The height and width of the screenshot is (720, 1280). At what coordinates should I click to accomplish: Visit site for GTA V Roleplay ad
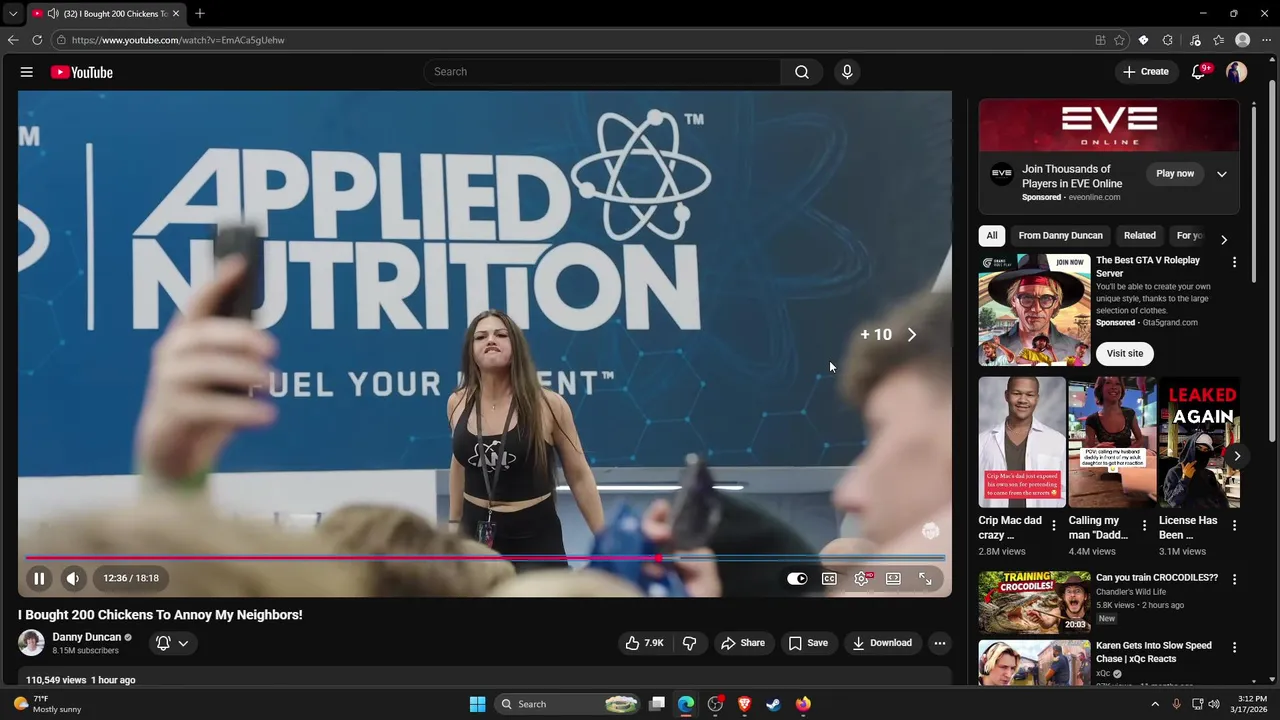[1125, 353]
